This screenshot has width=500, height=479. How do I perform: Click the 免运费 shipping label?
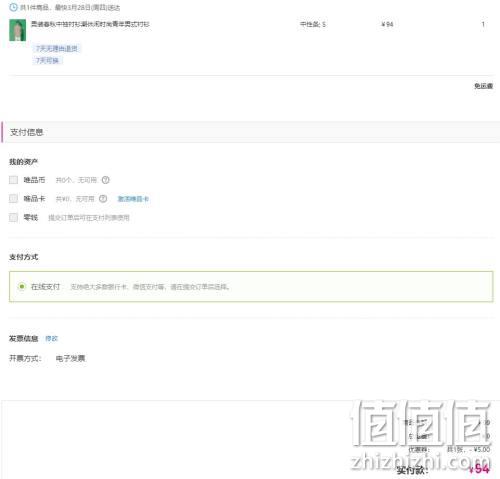(x=484, y=86)
